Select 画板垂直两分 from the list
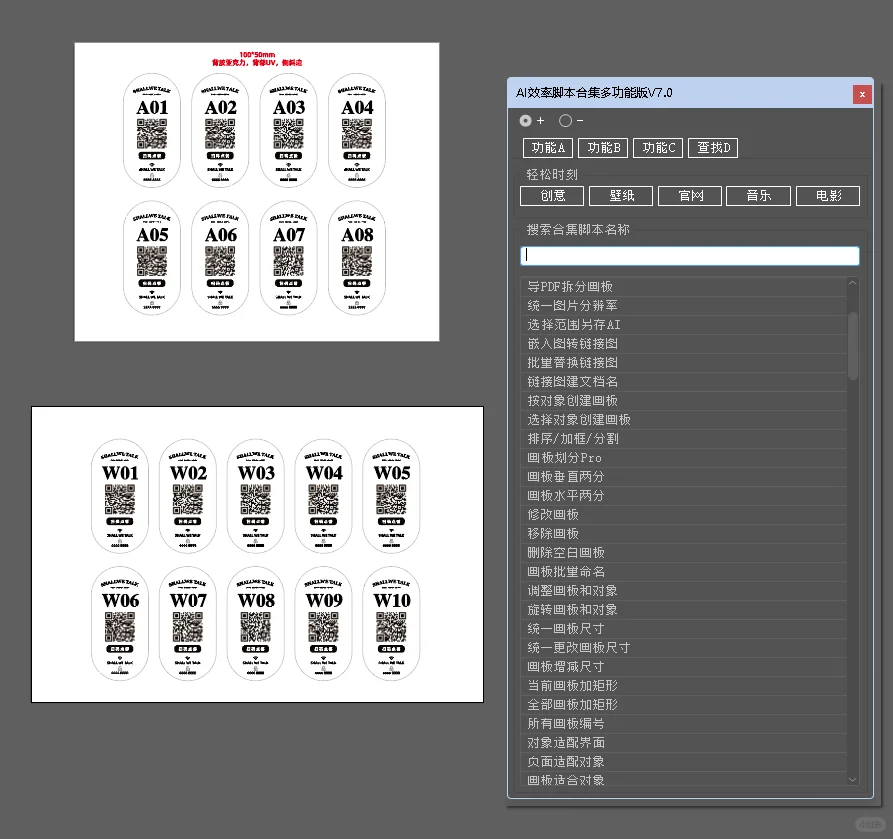Screen dimensions: 893x839 tap(563, 476)
